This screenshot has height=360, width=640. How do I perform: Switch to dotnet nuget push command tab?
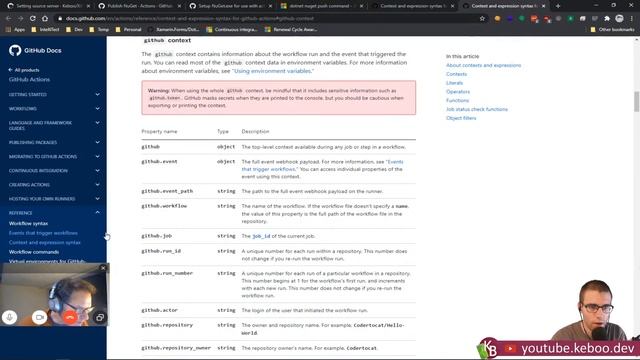pos(322,6)
